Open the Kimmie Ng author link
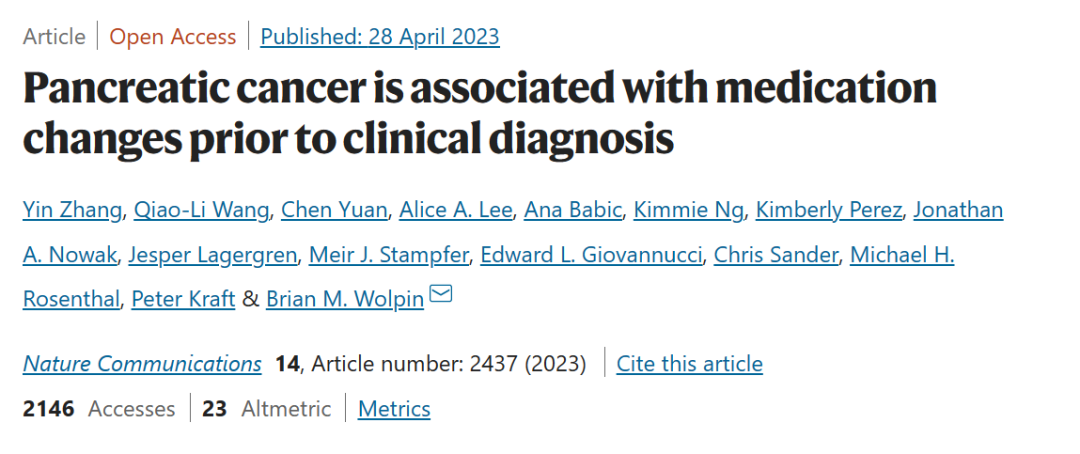 coord(688,210)
